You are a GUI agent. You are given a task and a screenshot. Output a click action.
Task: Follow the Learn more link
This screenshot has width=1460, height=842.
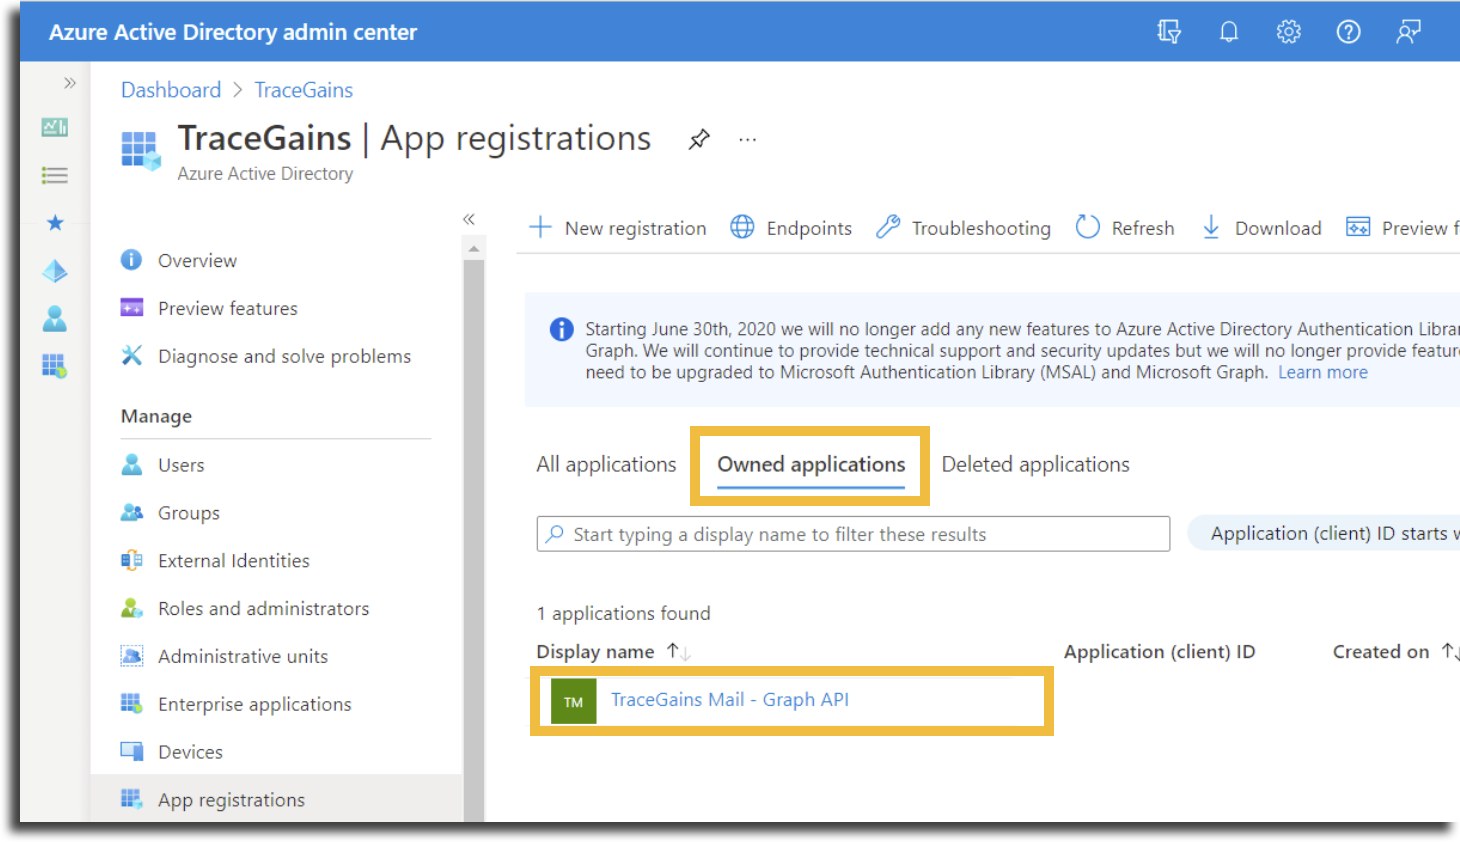(1322, 373)
